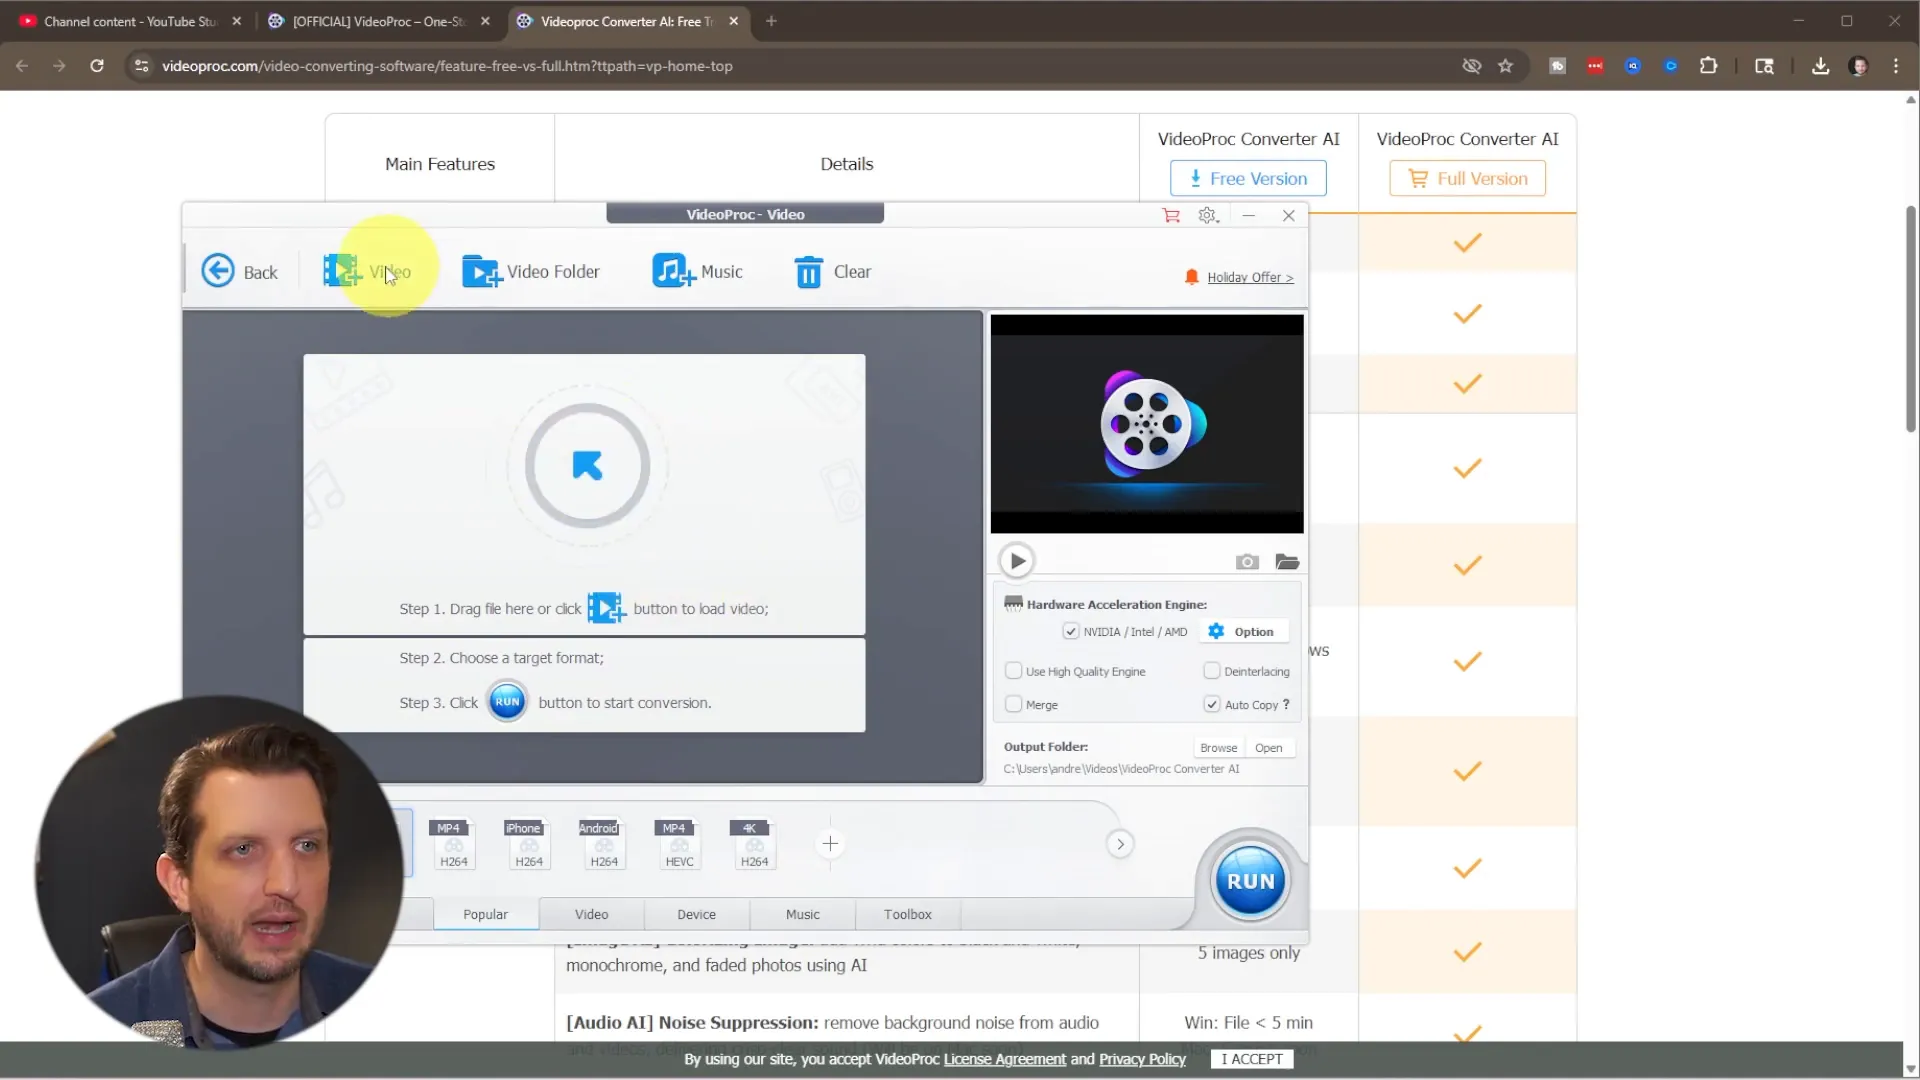Reload the page in Chrome
1920x1080 pixels.
tap(97, 66)
